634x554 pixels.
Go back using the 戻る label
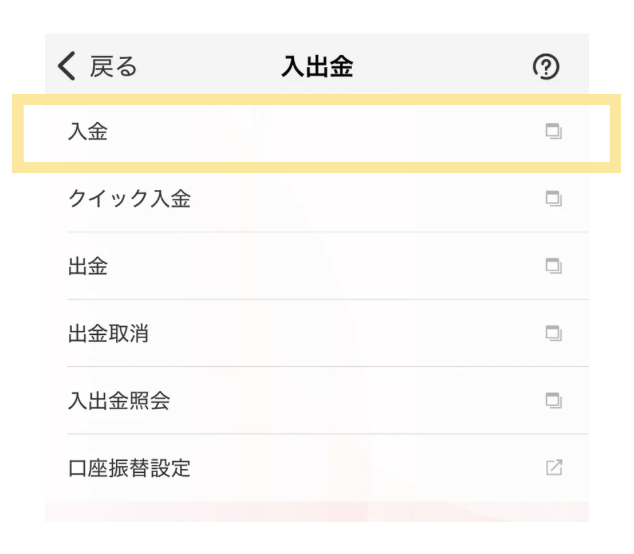[113, 67]
